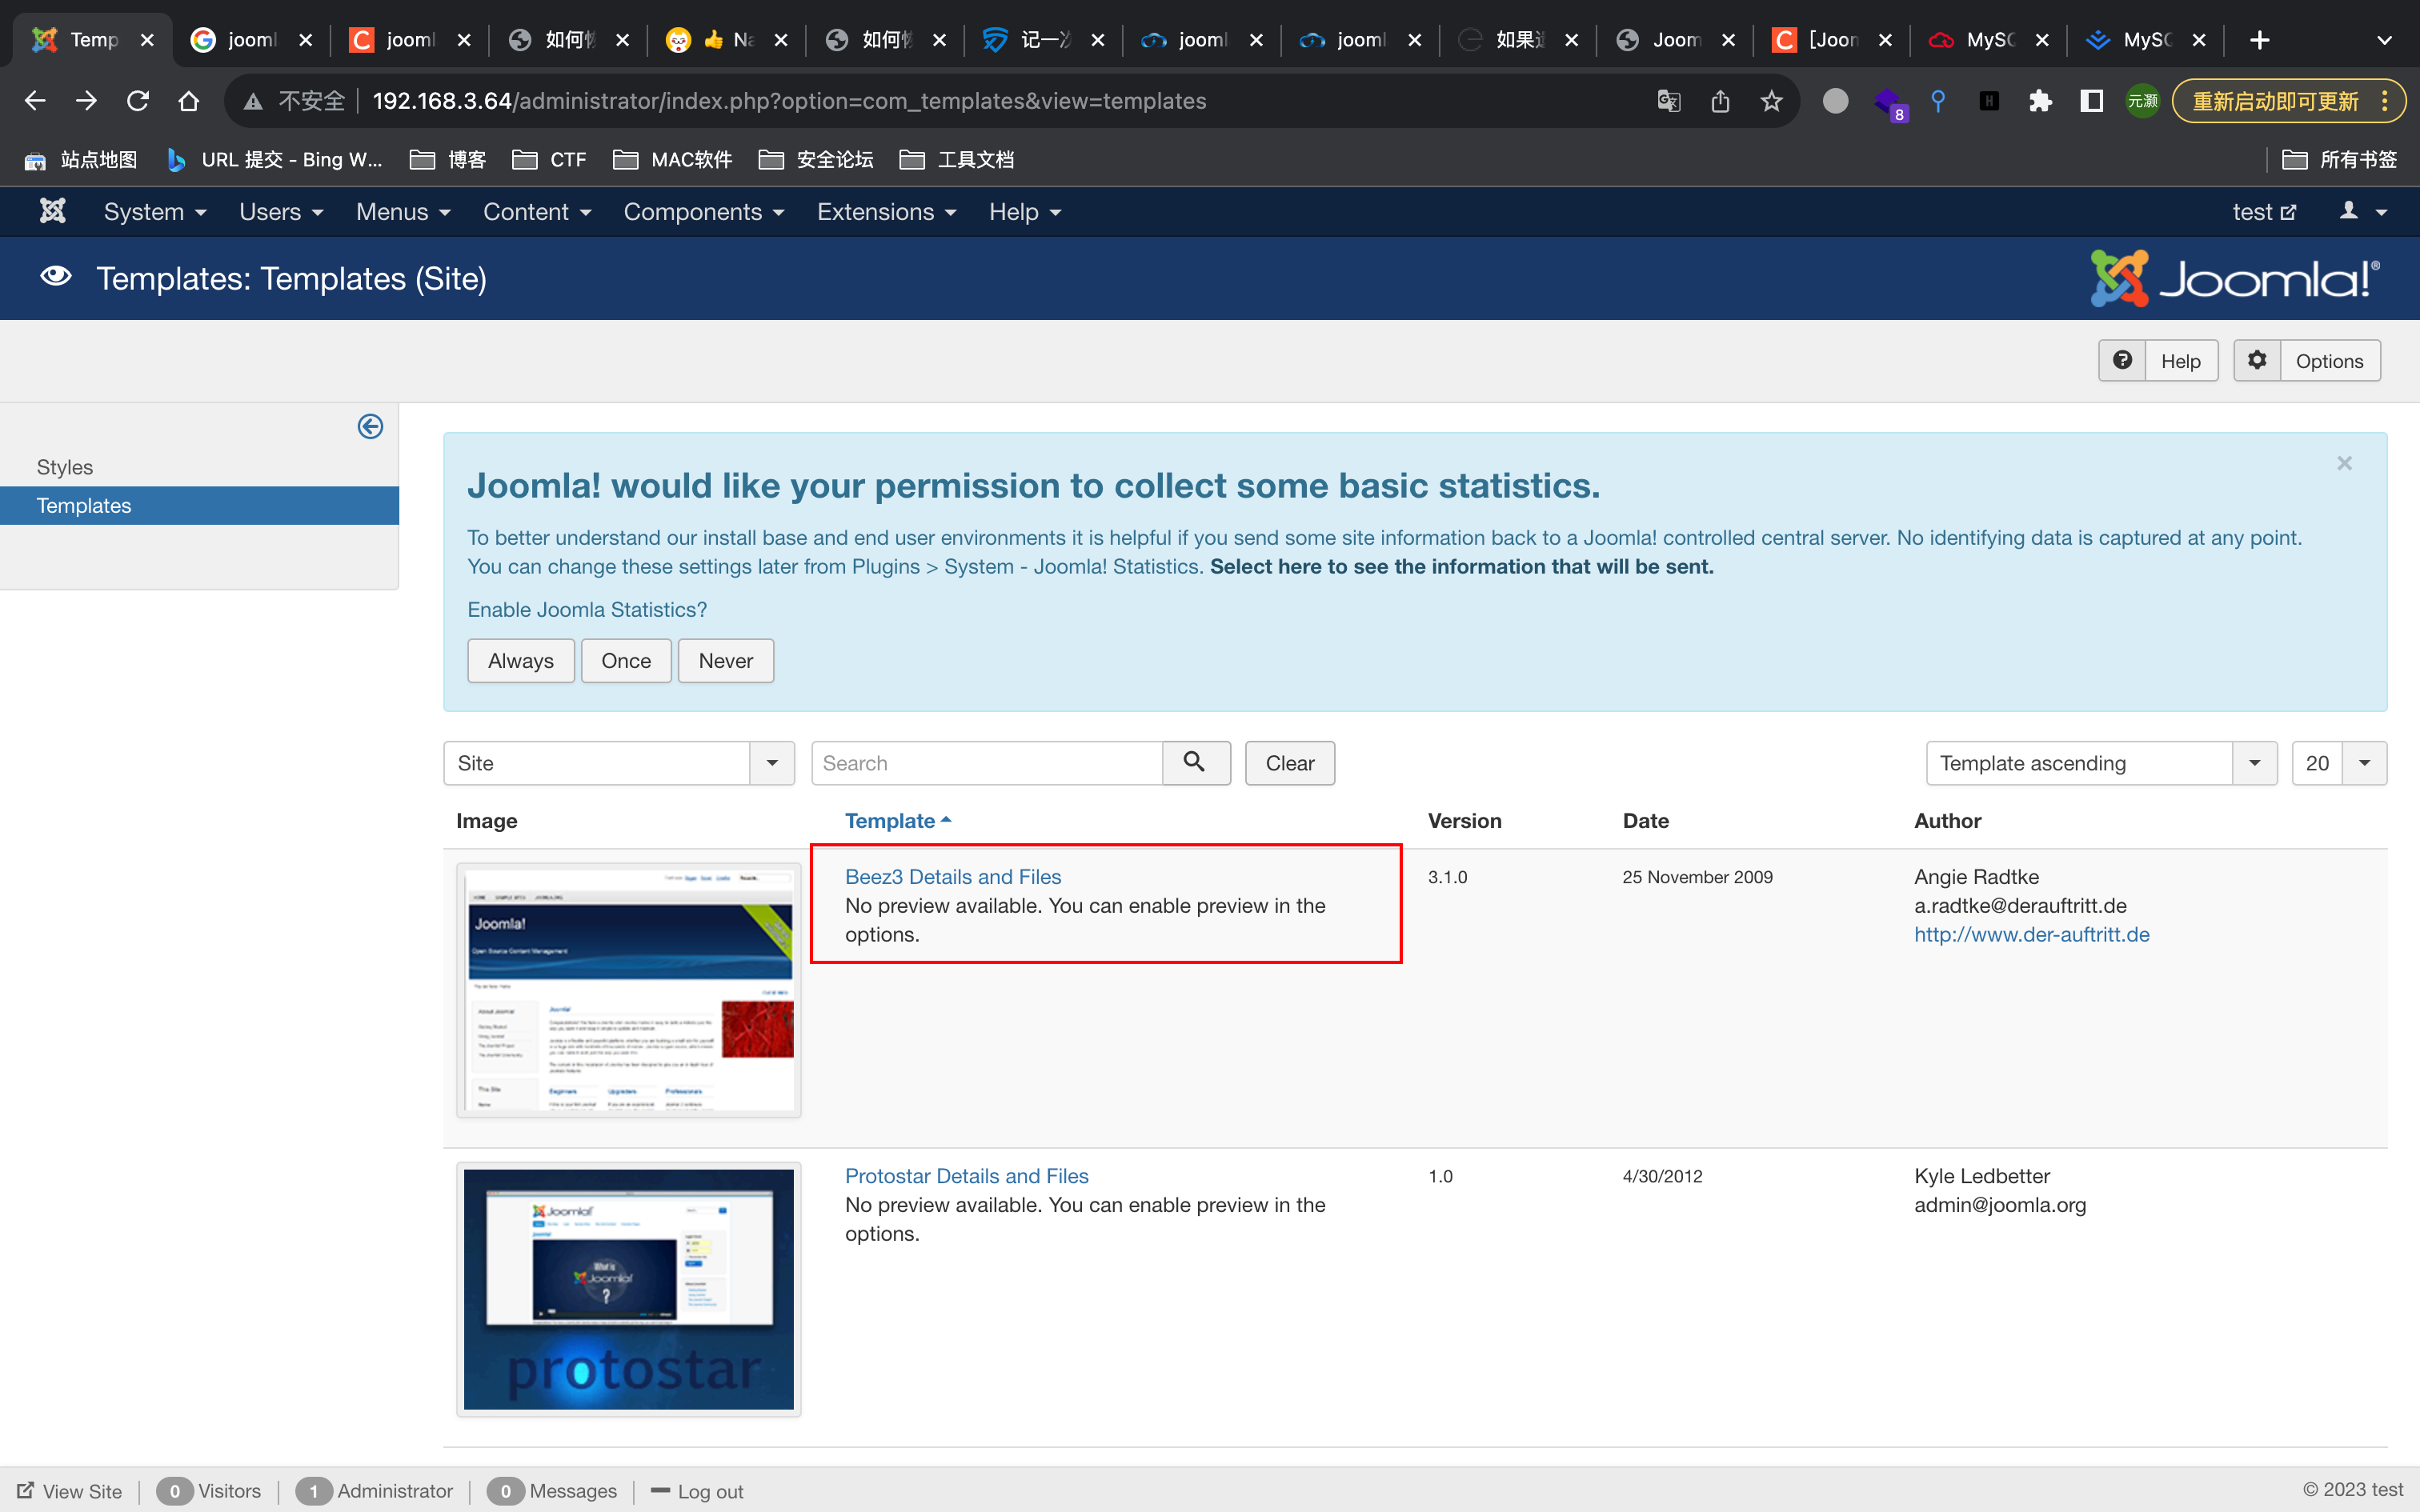Screen dimensions: 2420x1512
Task: Open http://www.der-auftritt.de link
Action: [2032, 934]
